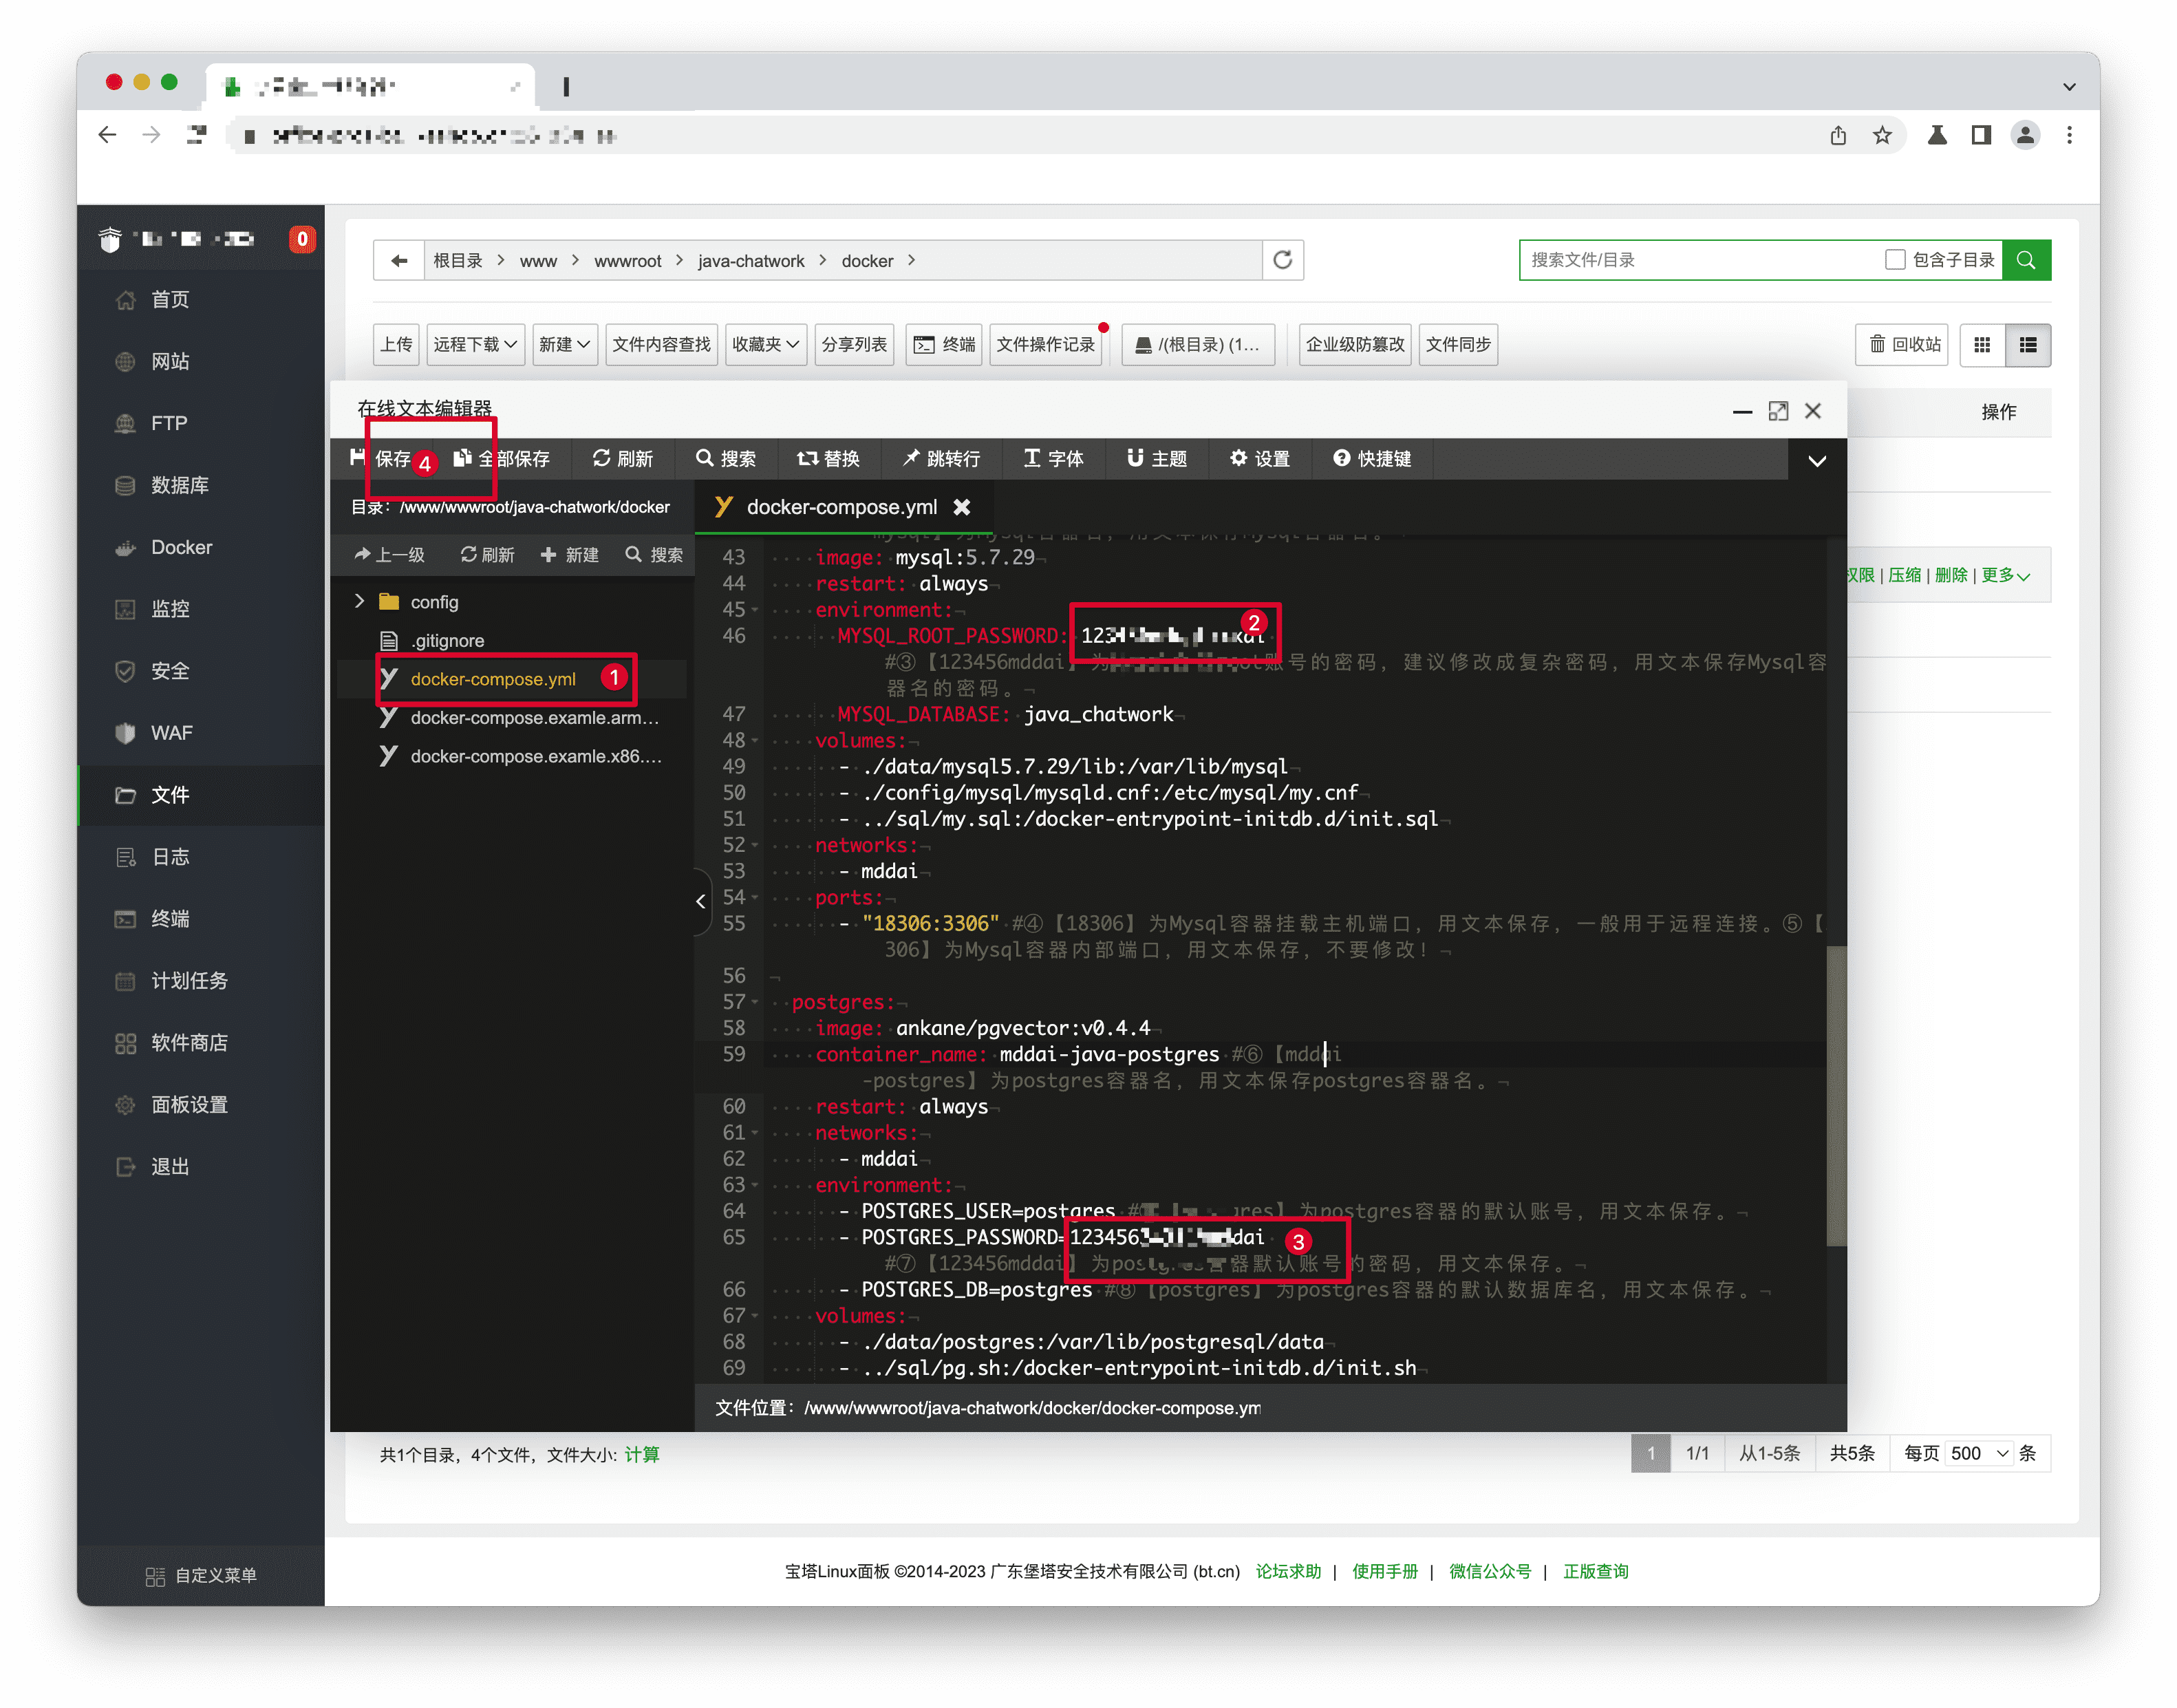
Task: Open the /(根目录) disk button
Action: point(1198,345)
